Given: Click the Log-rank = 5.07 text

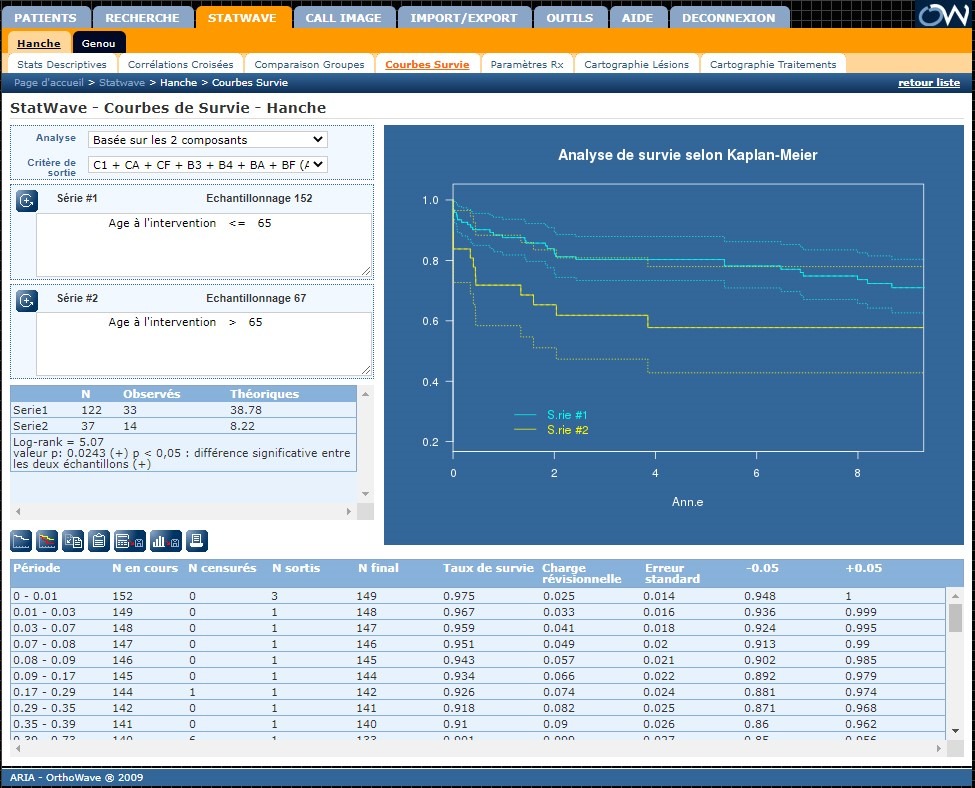Looking at the screenshot, I should (x=58, y=442).
